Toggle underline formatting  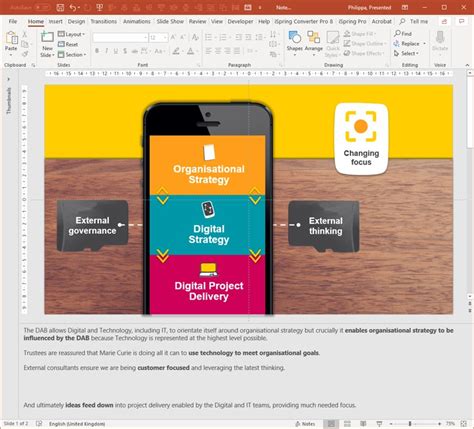click(116, 51)
